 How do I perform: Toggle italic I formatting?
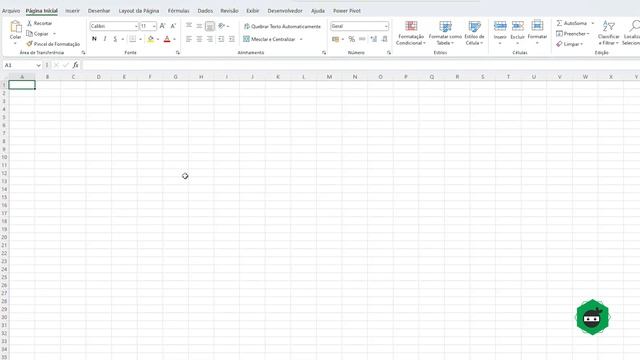click(x=105, y=39)
